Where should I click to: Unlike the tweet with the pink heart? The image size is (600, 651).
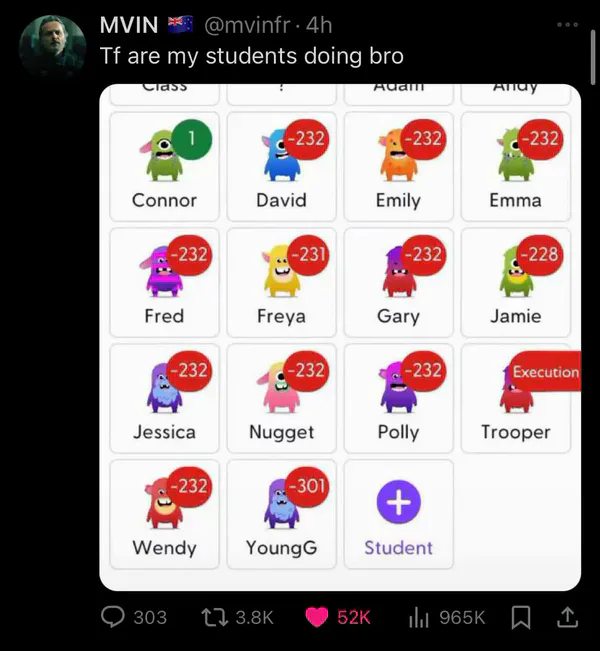point(317,617)
